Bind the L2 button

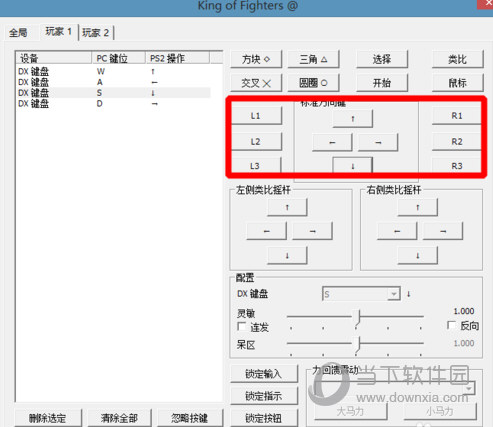[x=256, y=141]
